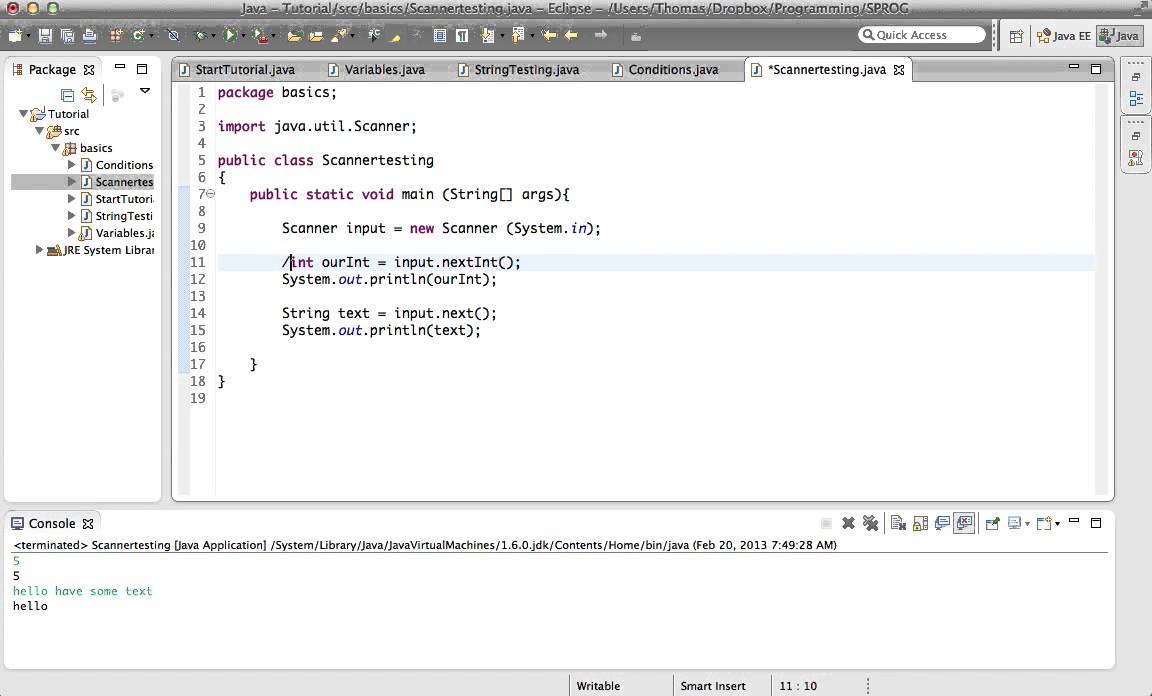The height and width of the screenshot is (696, 1152).
Task: Open the Run dropdown arrow
Action: click(x=243, y=35)
